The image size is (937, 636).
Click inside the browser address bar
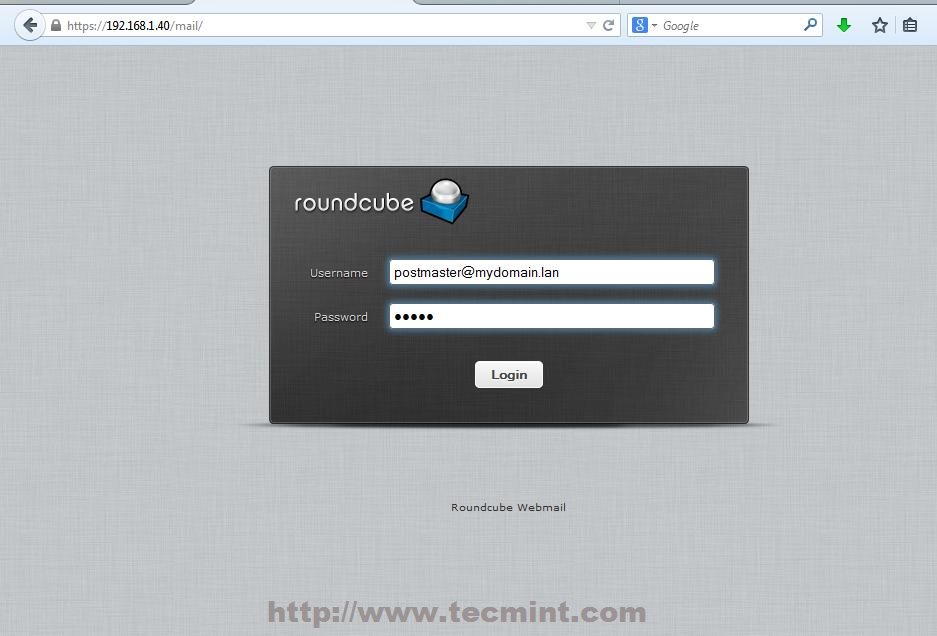tap(300, 24)
